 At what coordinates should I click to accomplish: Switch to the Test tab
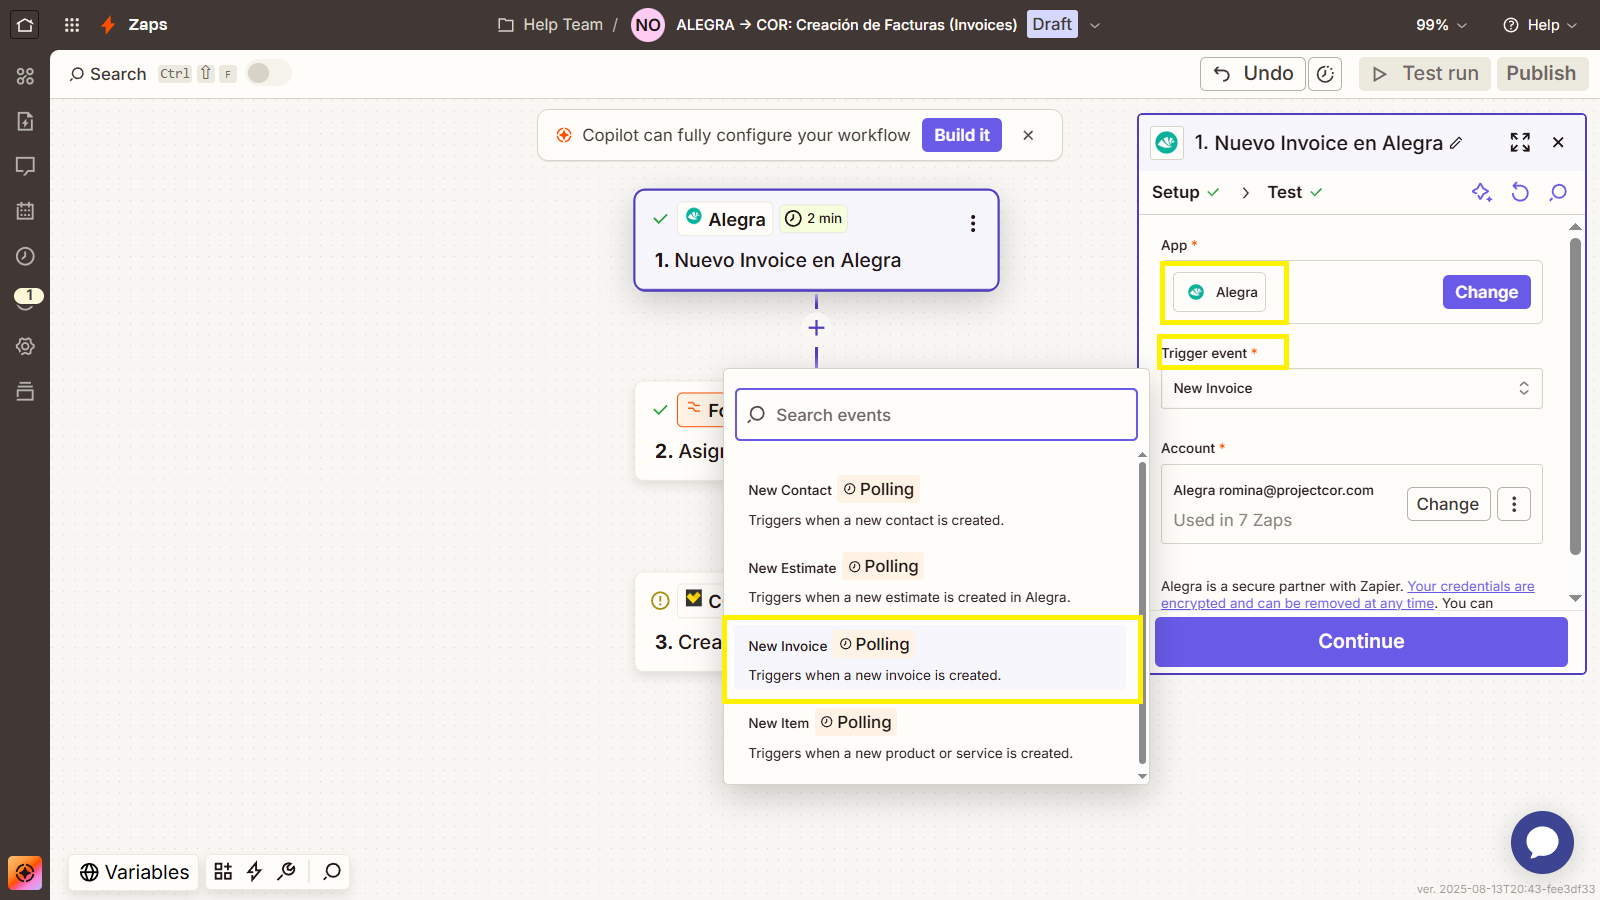tap(1295, 192)
